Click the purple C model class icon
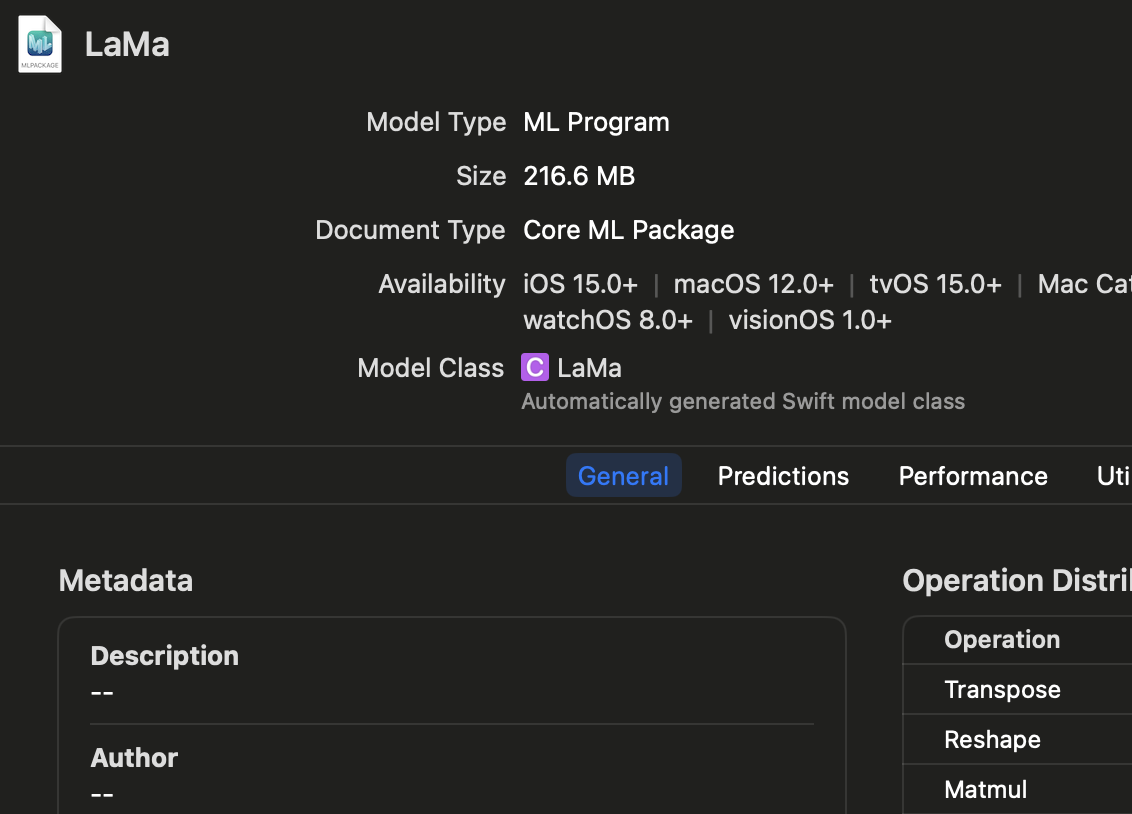The height and width of the screenshot is (814, 1132). [x=535, y=368]
